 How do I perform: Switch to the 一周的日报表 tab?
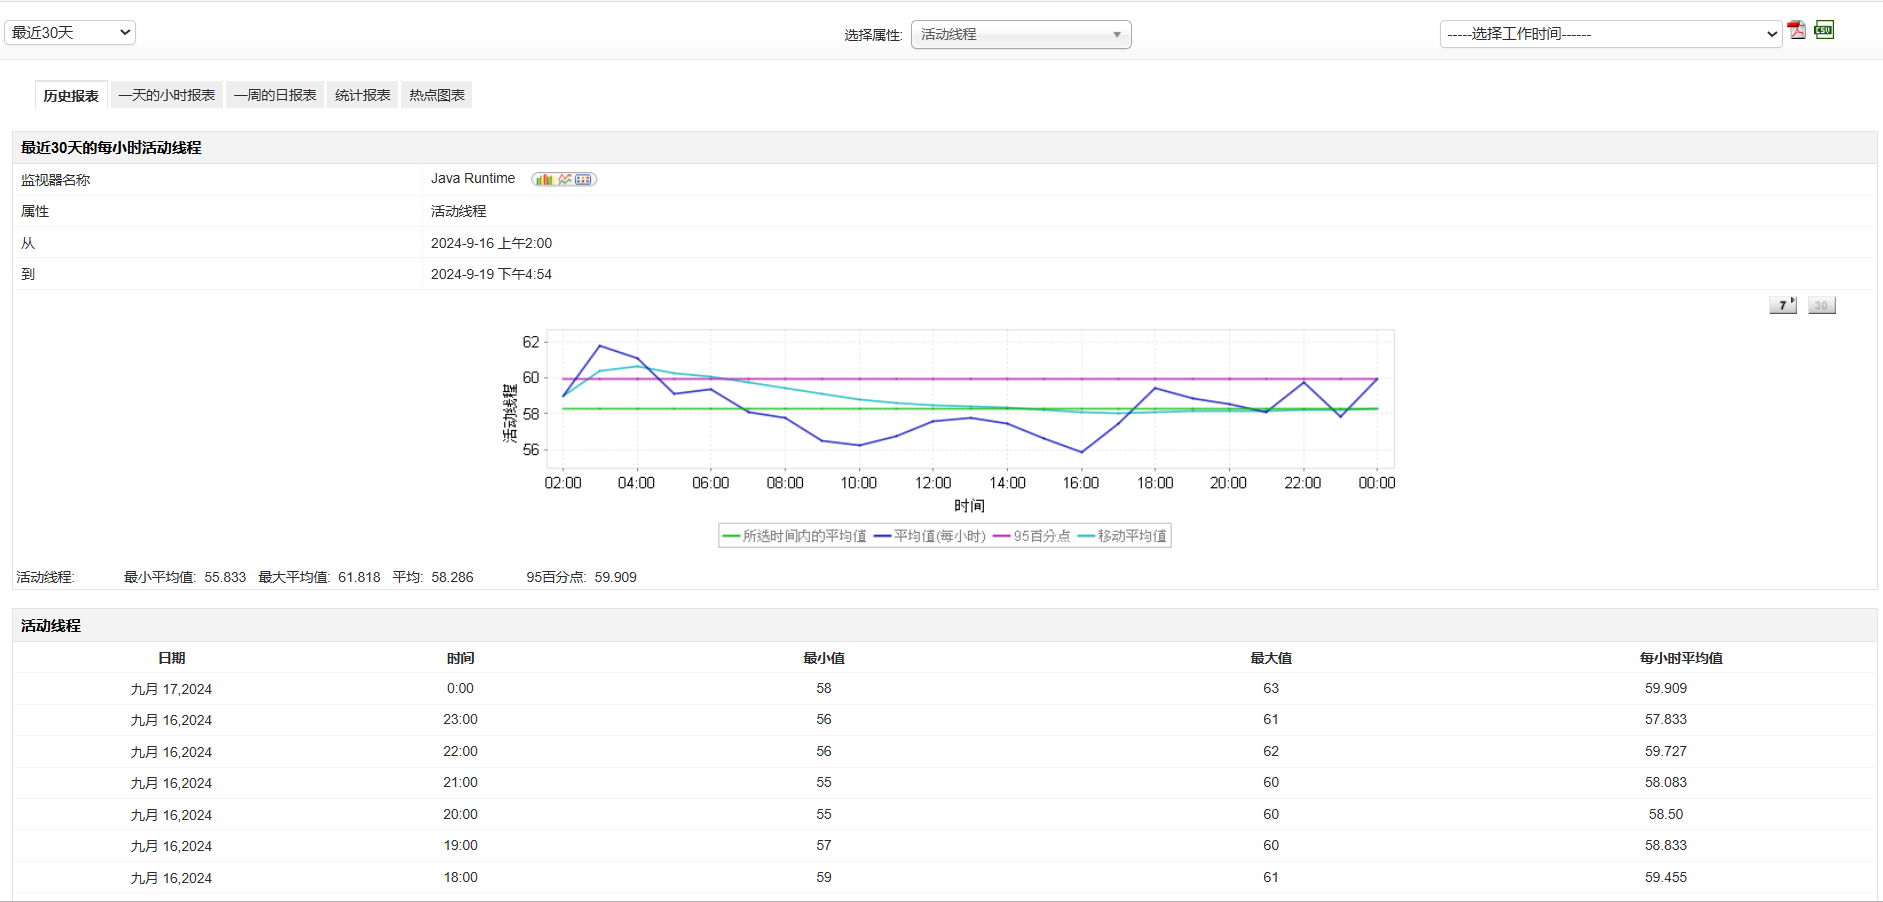point(275,95)
